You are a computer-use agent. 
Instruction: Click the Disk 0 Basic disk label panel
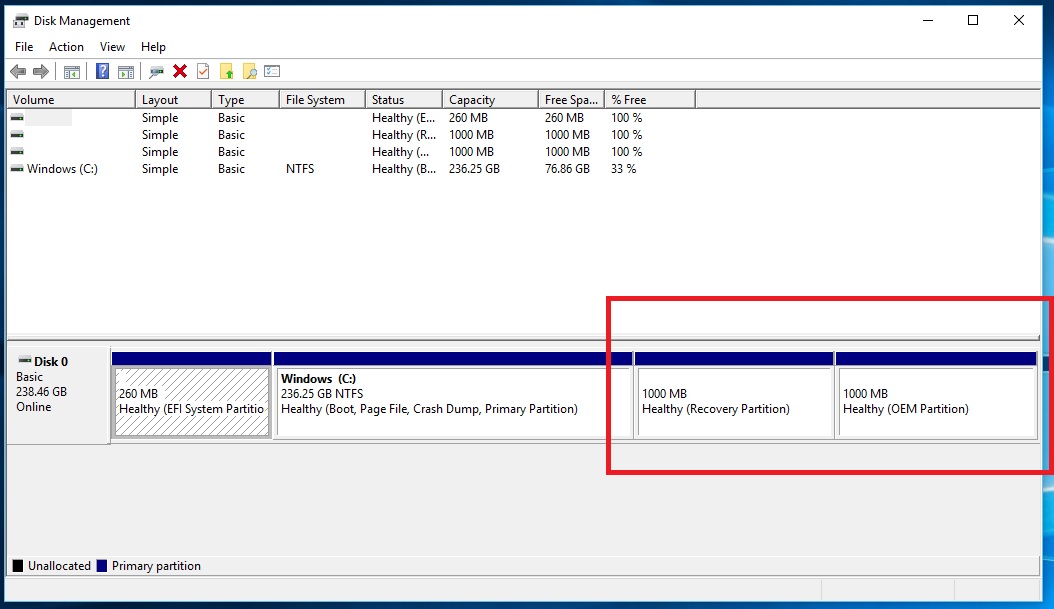pyautogui.click(x=58, y=395)
